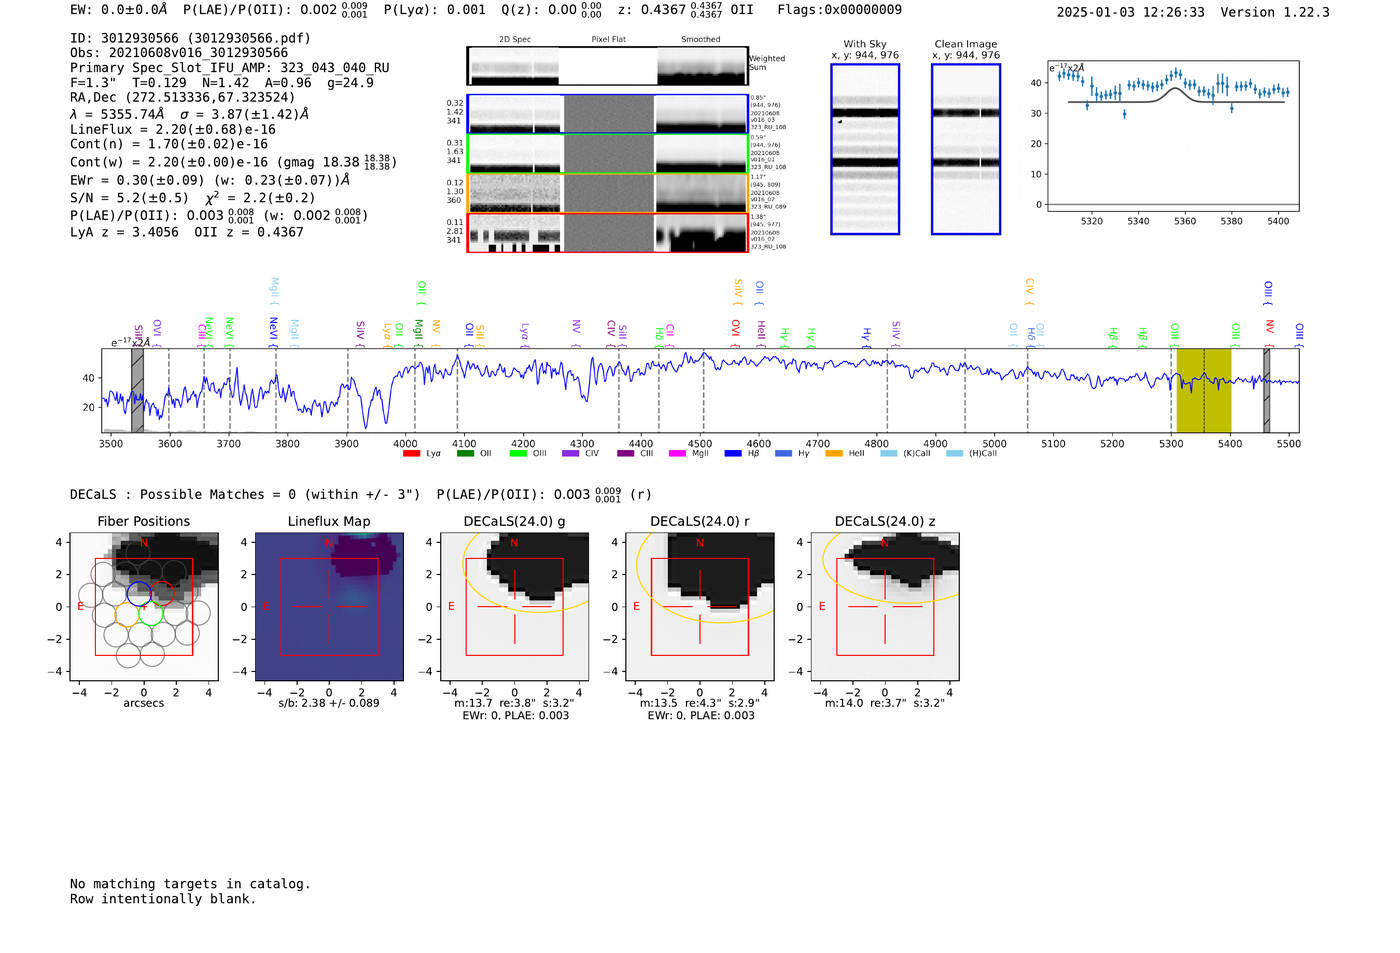This screenshot has height=953, width=1400.
Task: Click the dark green OII legend swatch
Action: (465, 454)
